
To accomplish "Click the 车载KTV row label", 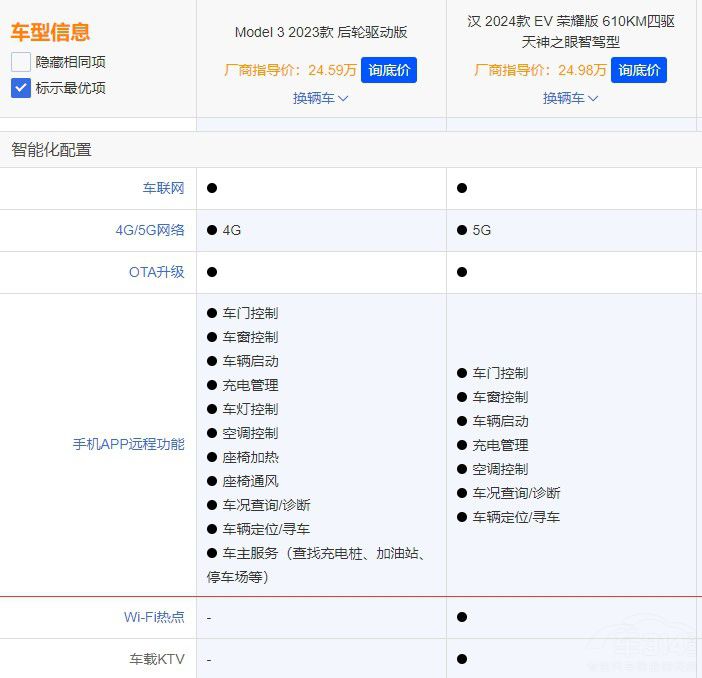I will (157, 659).
